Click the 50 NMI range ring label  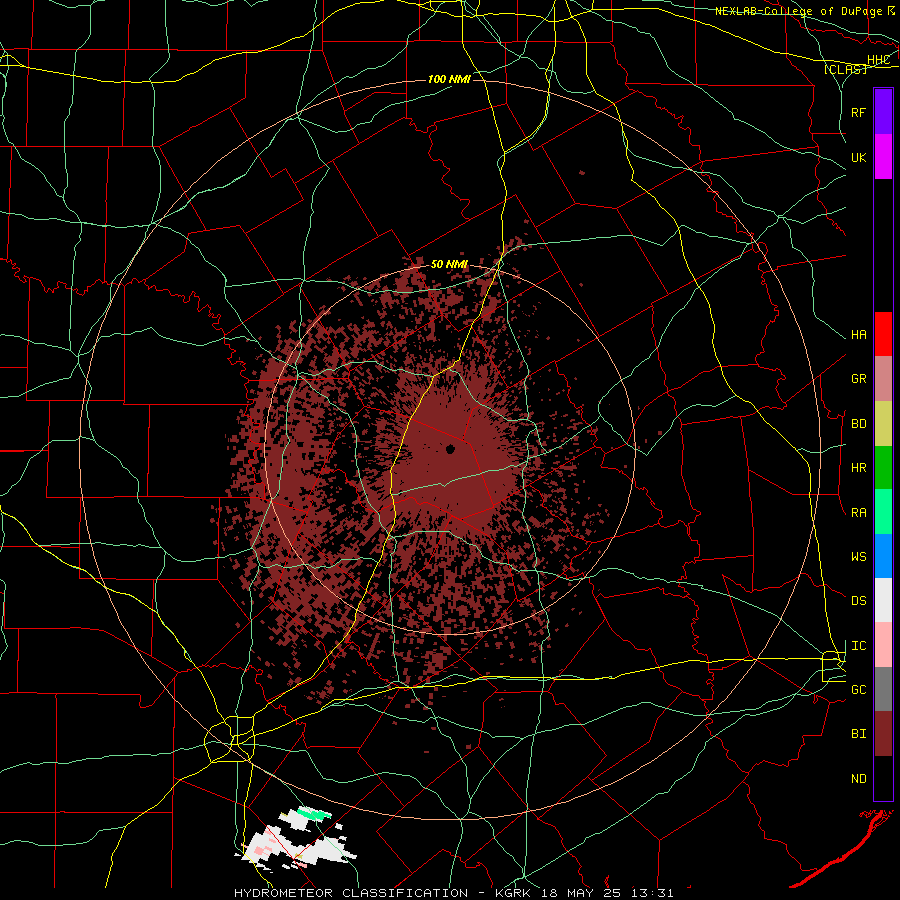[x=449, y=264]
